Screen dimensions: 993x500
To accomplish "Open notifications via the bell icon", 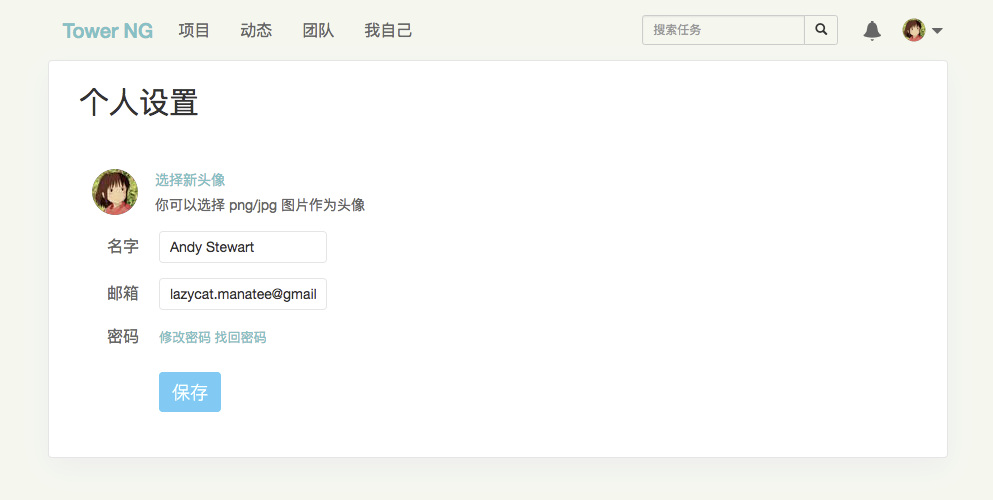I will (872, 31).
